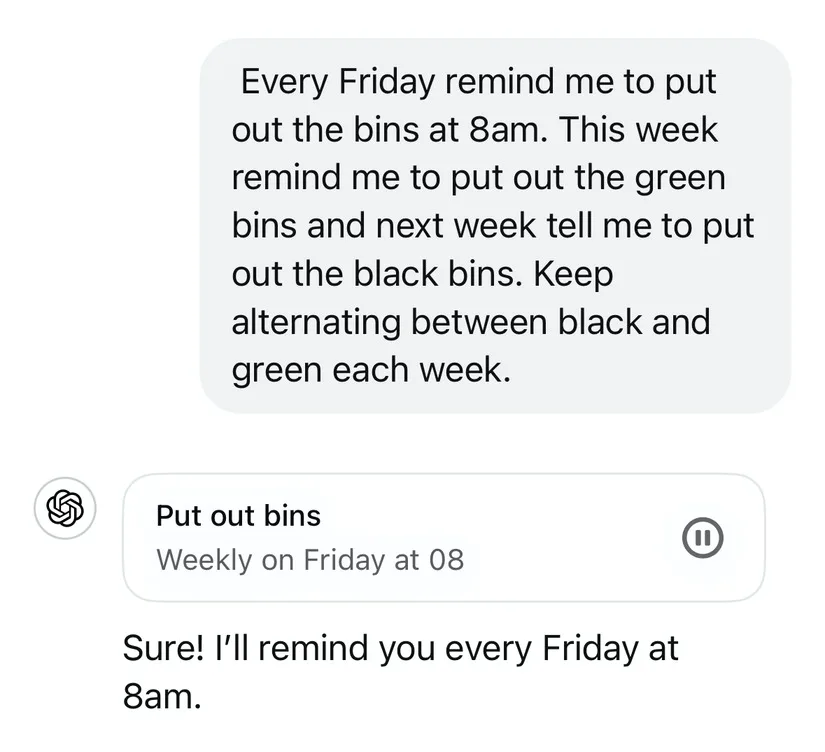Open the Put out bins task card
Screen dimensions: 825x752
[x=444, y=537]
